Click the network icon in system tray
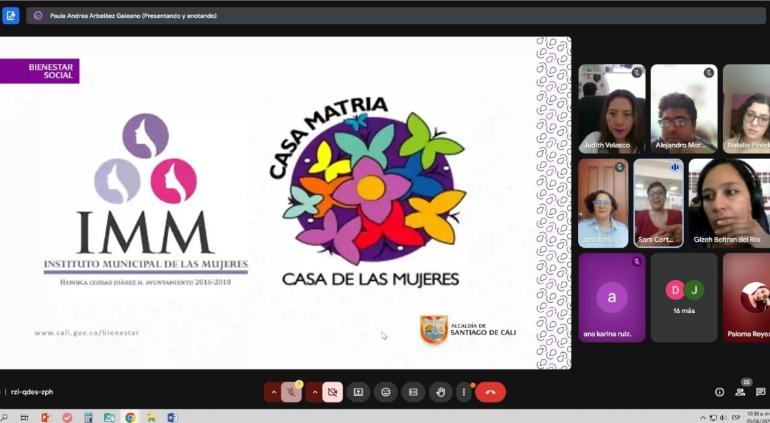770x423 pixels. click(x=713, y=418)
